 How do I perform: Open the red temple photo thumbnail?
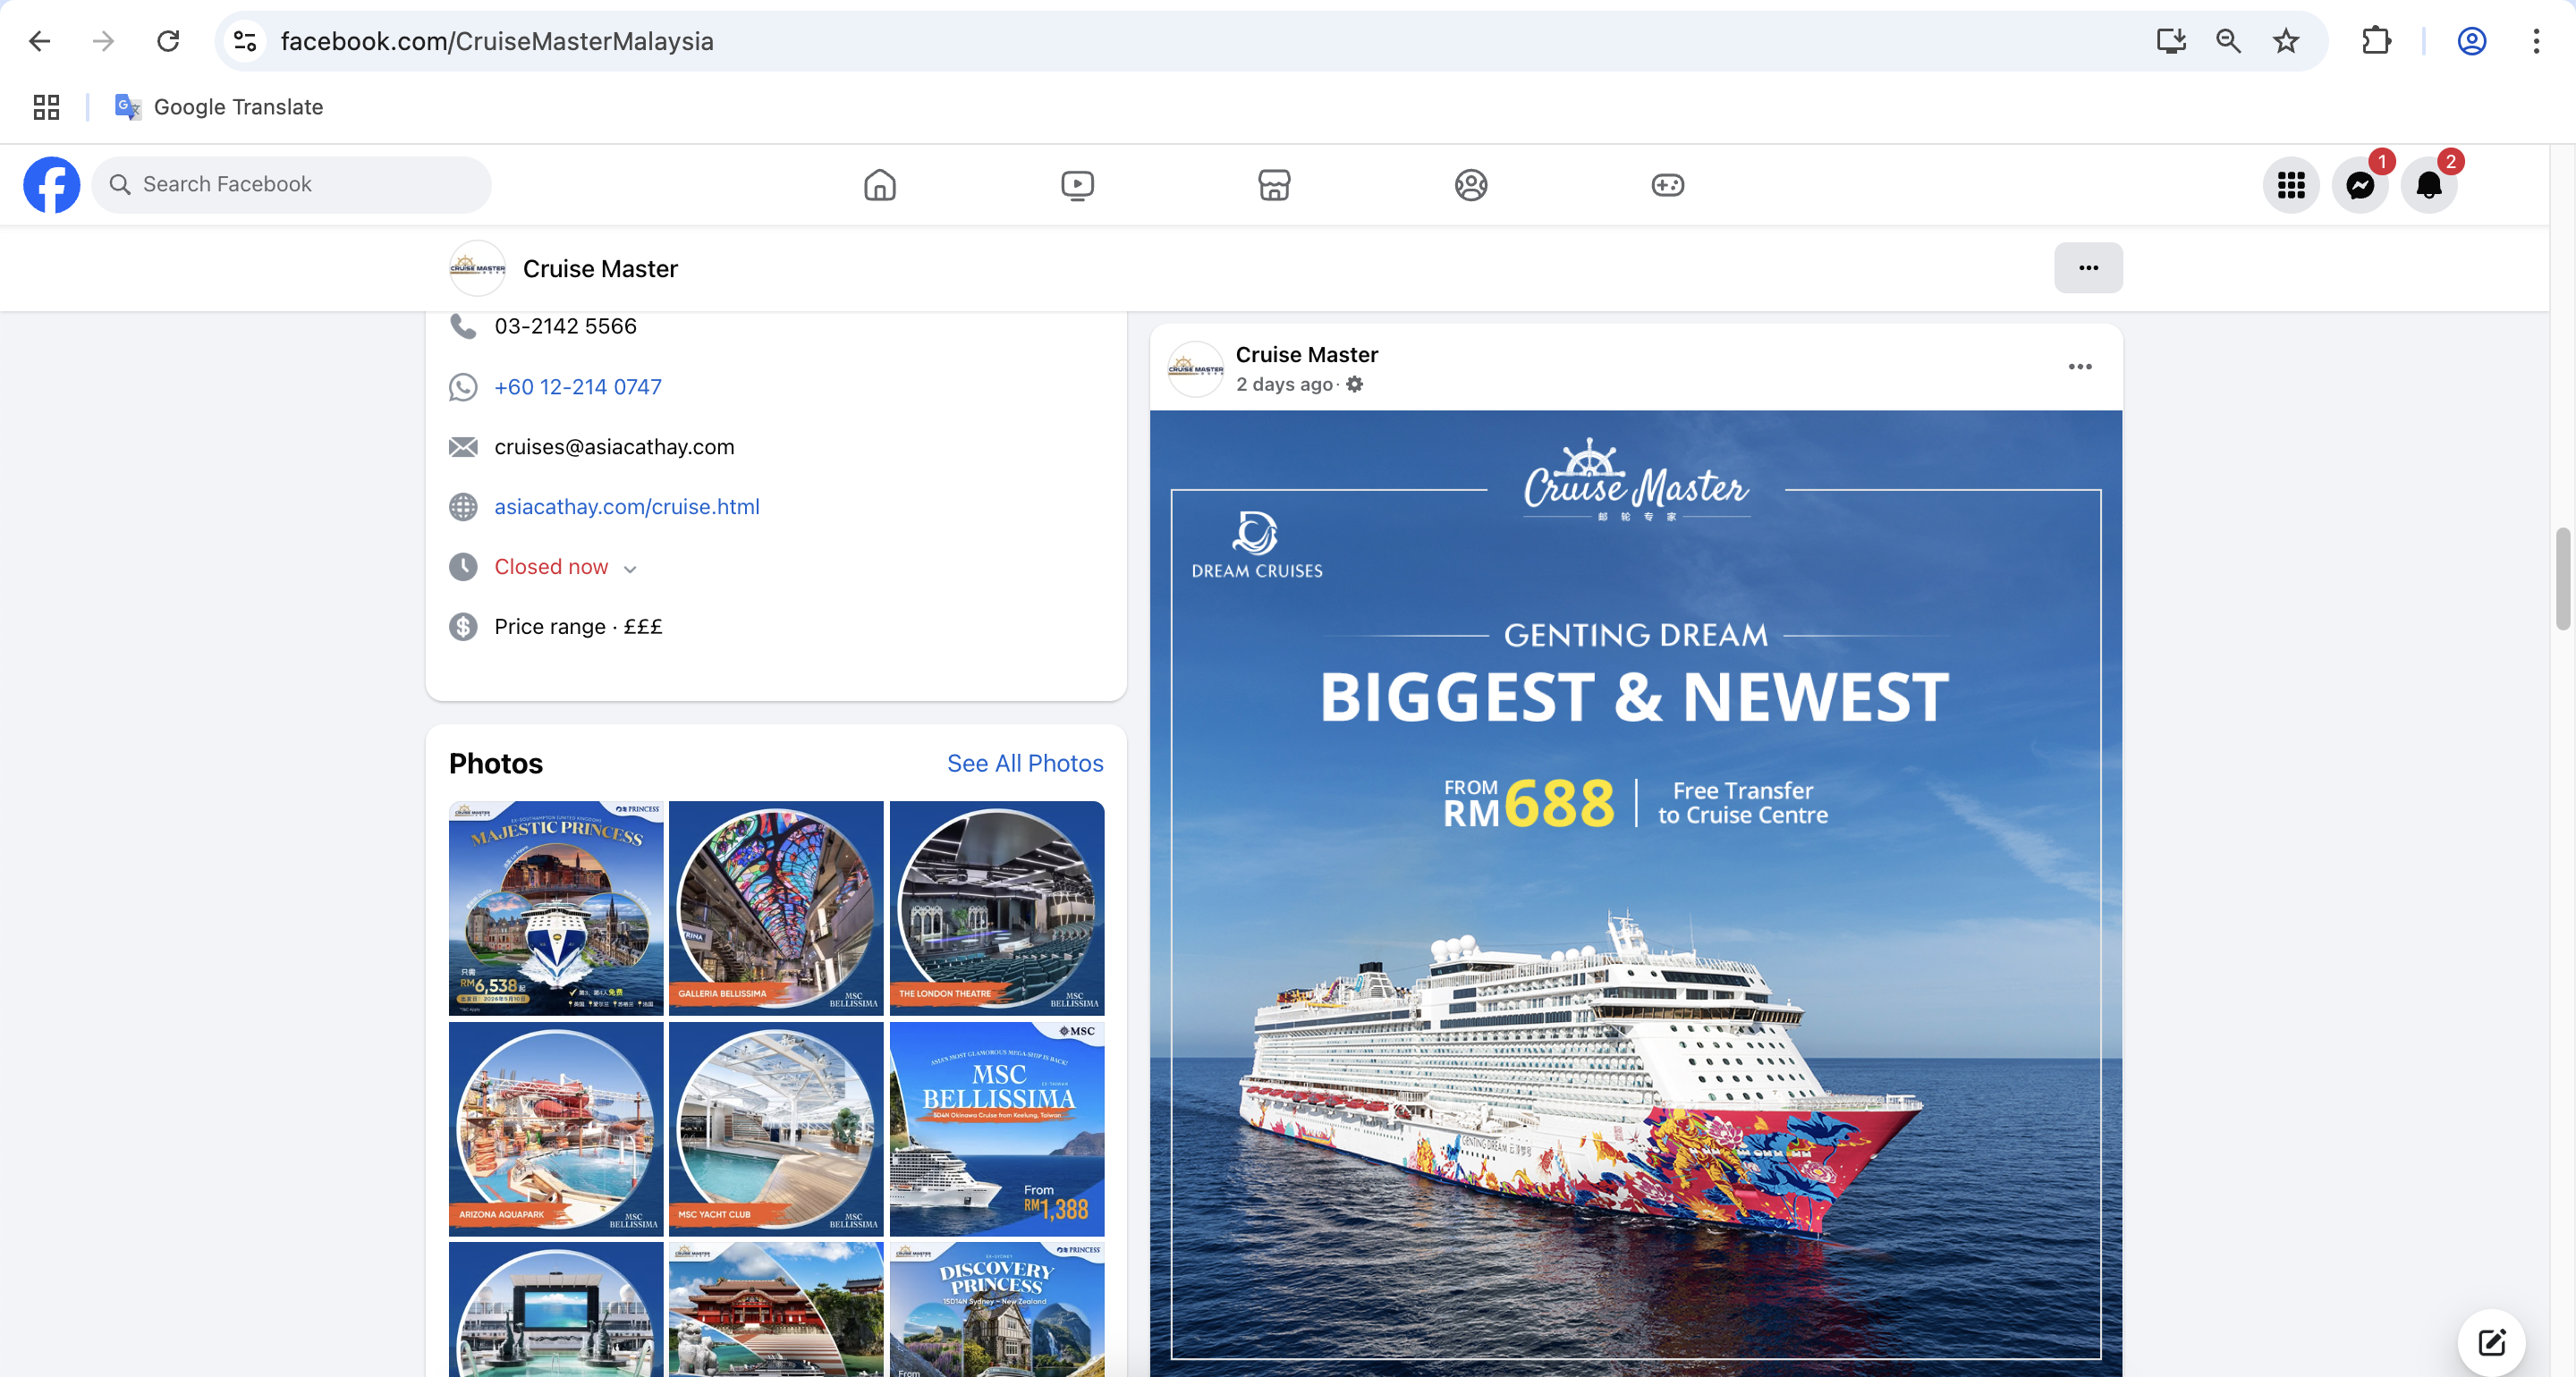(776, 1310)
